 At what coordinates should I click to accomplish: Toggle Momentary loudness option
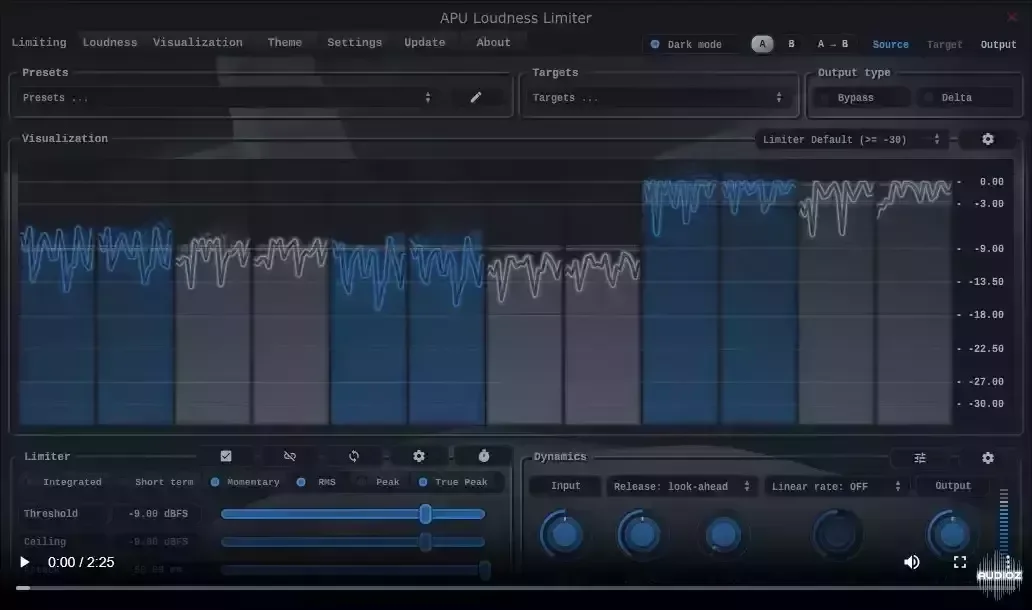pos(245,482)
